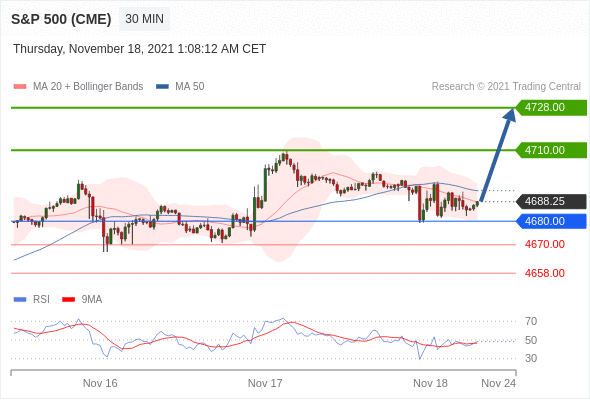
Task: Toggle the RSI legend entry
Action: (32, 300)
